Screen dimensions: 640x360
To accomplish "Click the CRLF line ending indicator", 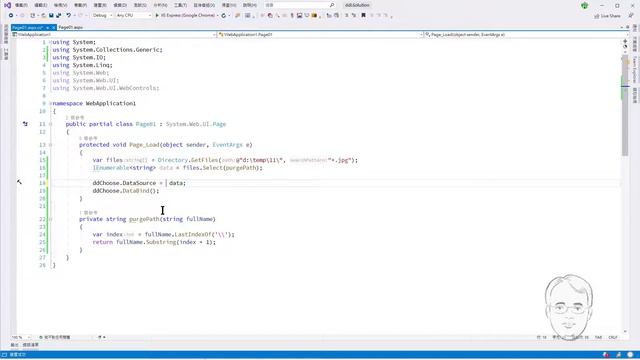I will [613, 337].
